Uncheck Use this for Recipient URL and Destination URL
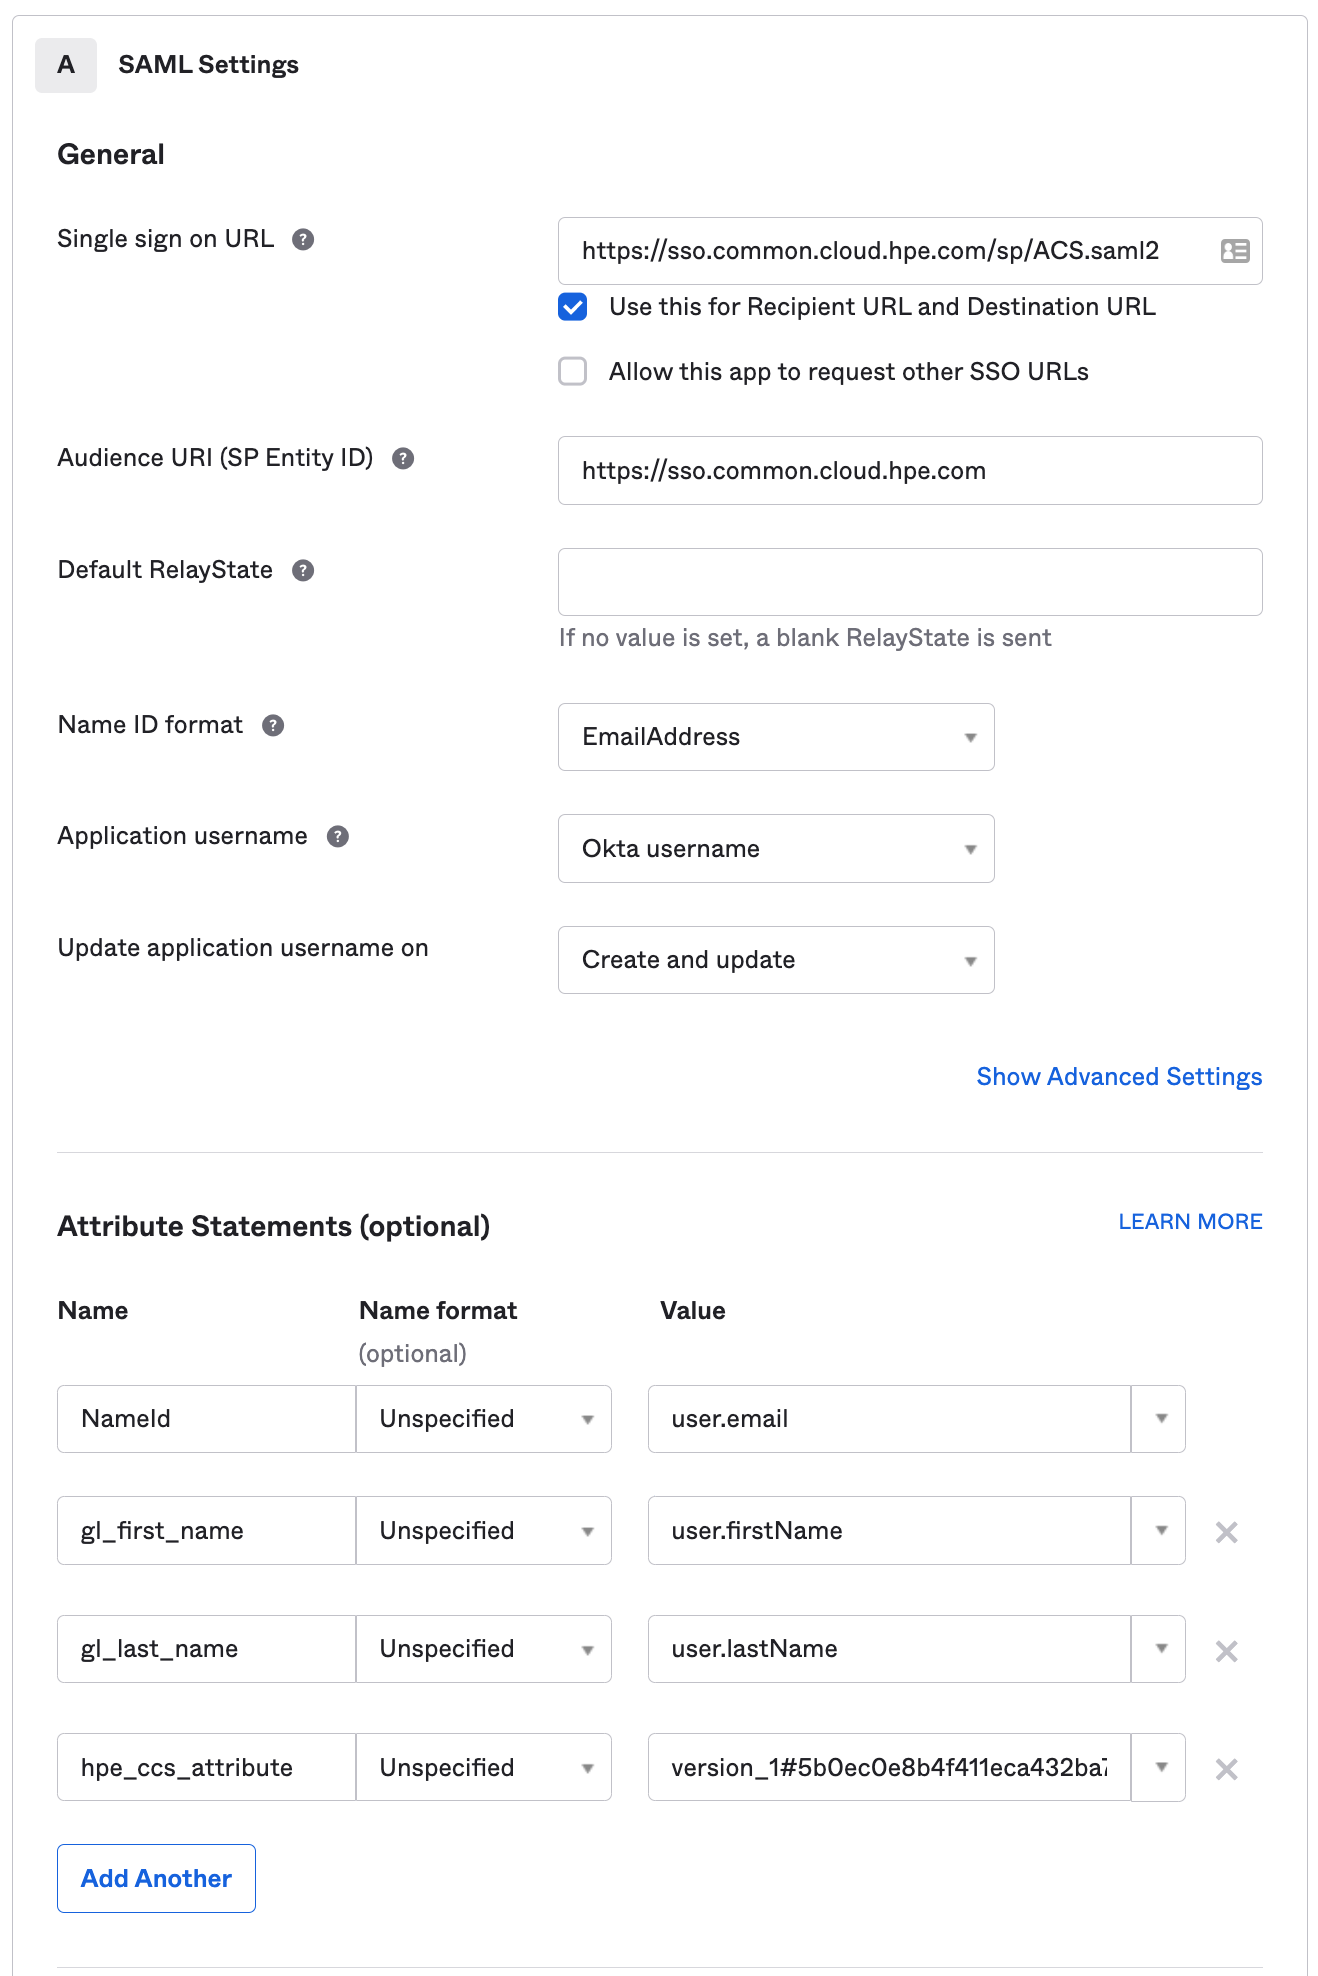1318x1976 pixels. [x=572, y=308]
